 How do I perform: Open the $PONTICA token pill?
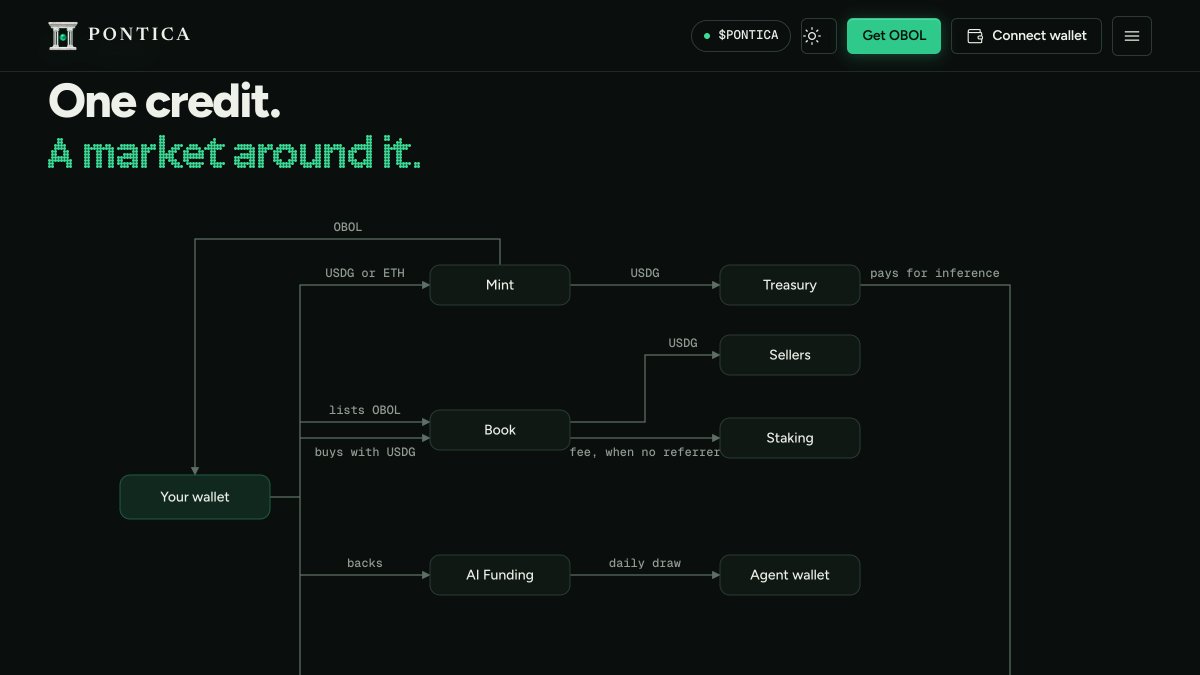[741, 36]
